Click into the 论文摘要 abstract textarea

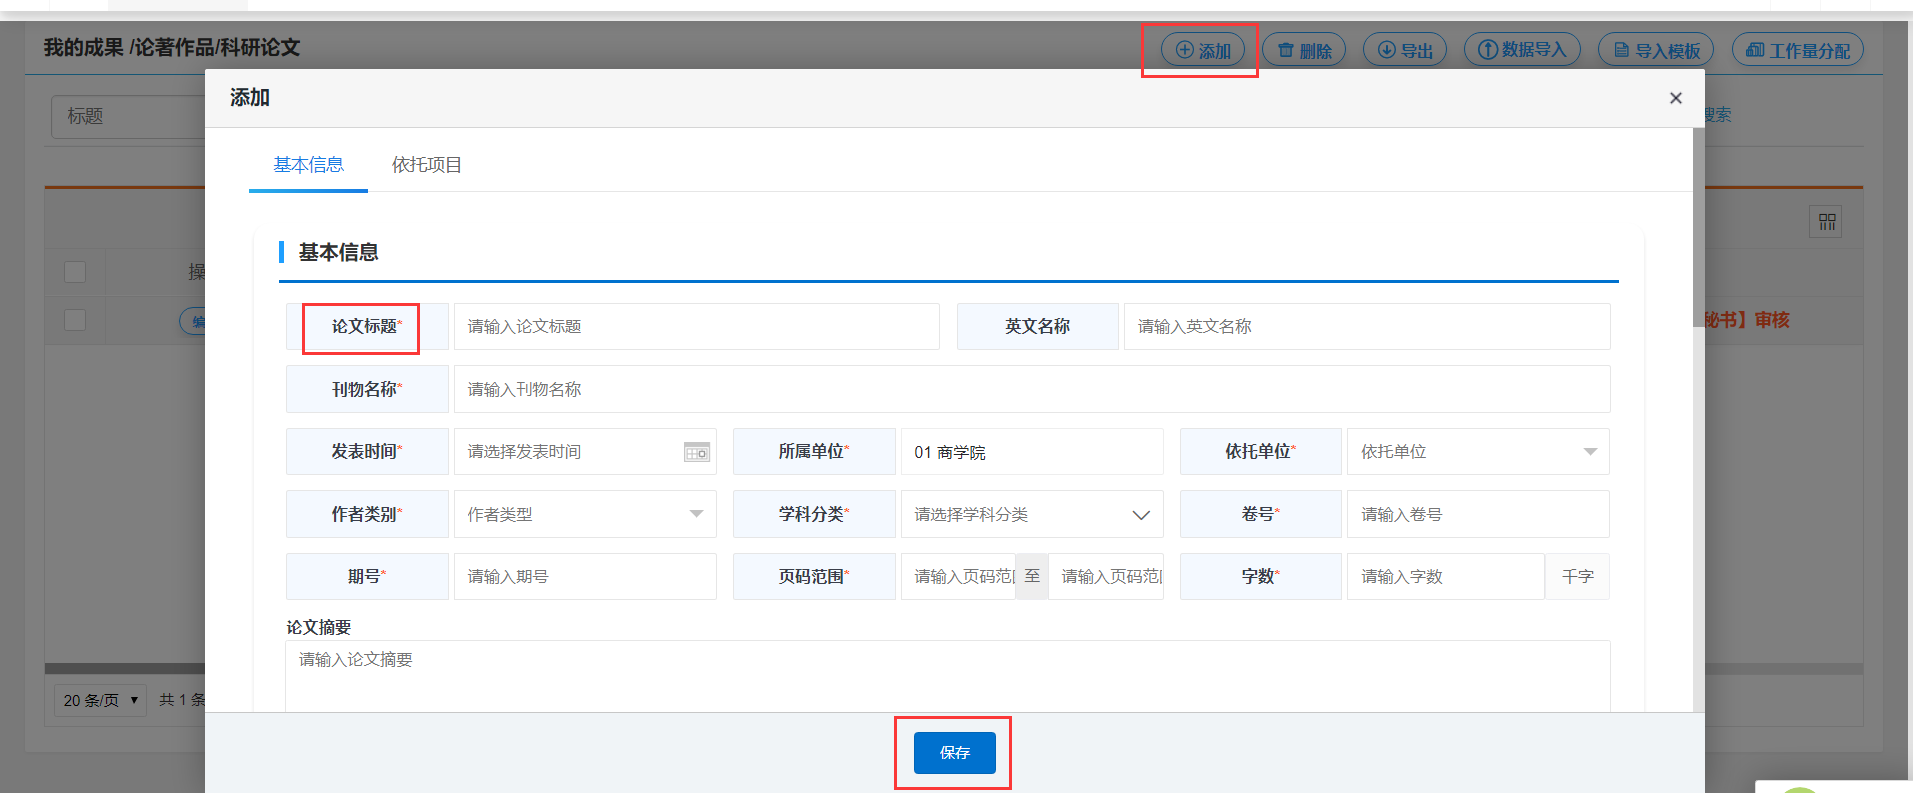coord(946,676)
